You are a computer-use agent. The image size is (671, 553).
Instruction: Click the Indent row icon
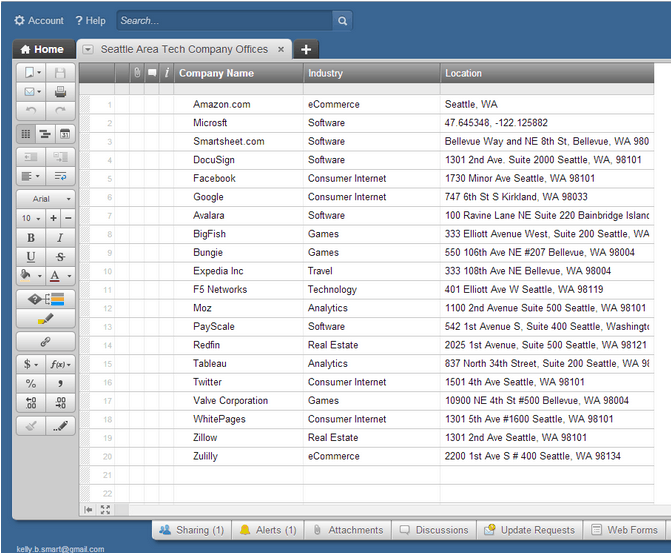click(60, 157)
